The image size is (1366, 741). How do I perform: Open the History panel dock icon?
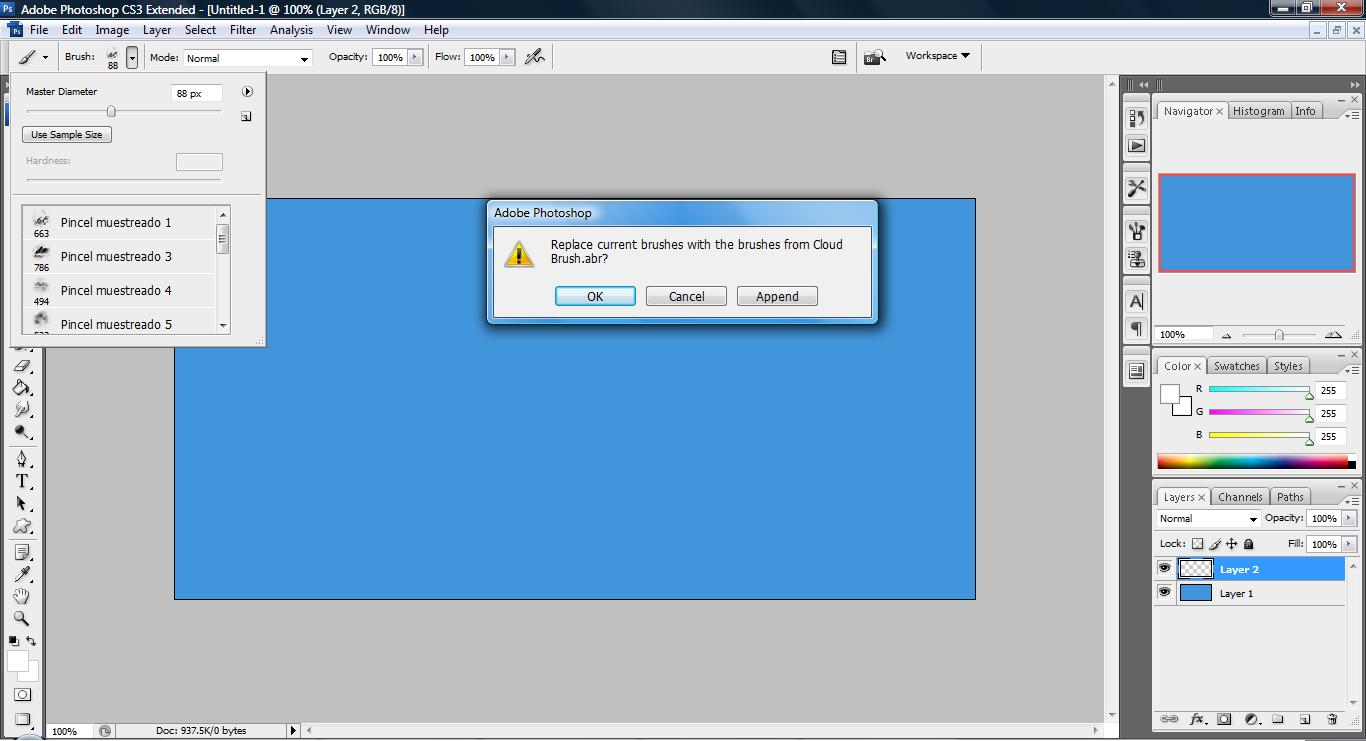[1136, 118]
